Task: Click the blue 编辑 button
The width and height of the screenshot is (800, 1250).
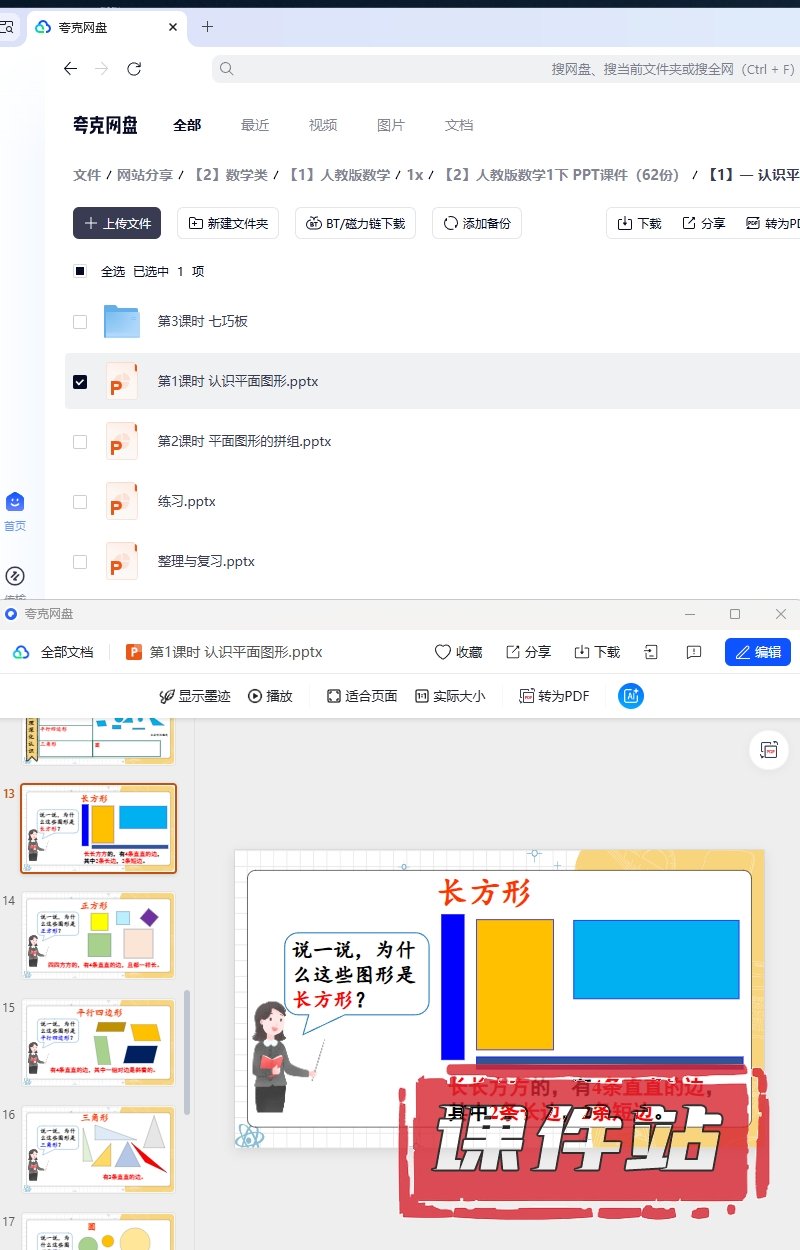Action: [x=757, y=652]
